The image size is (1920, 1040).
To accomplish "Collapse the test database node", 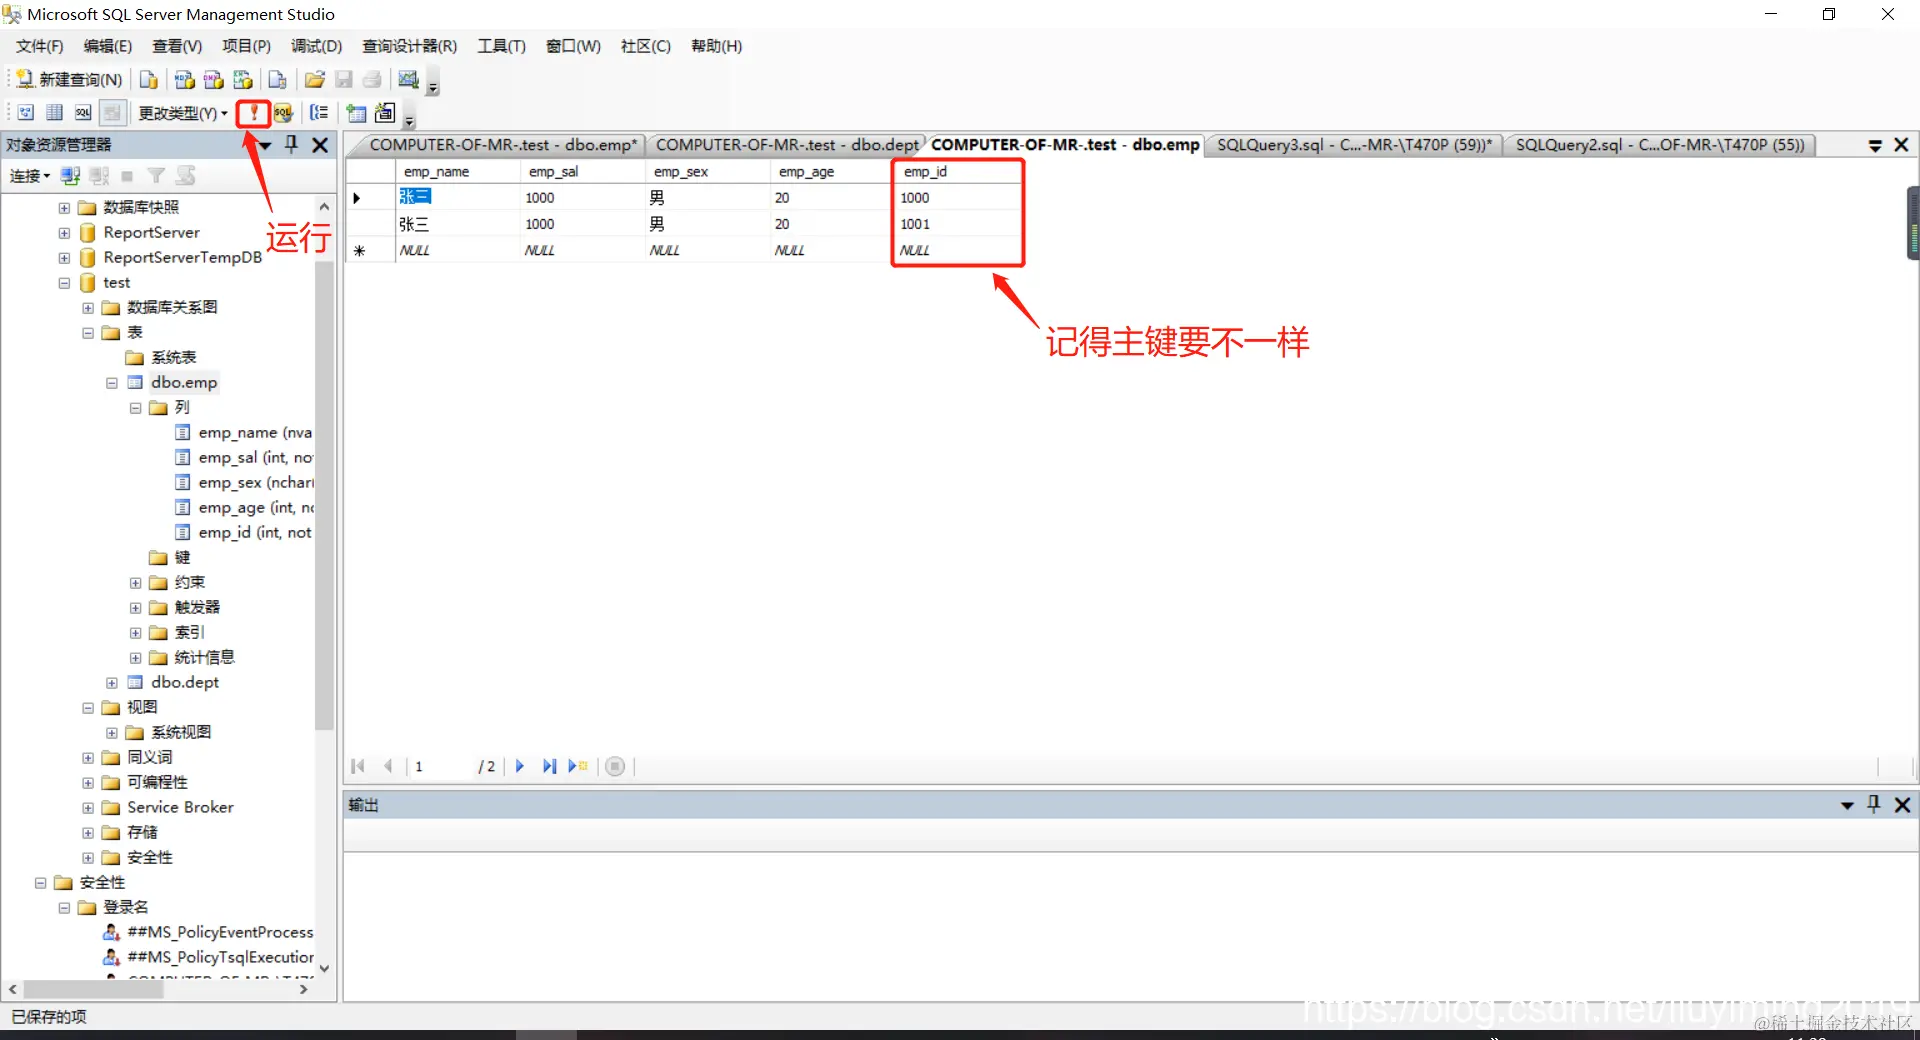I will click(64, 283).
